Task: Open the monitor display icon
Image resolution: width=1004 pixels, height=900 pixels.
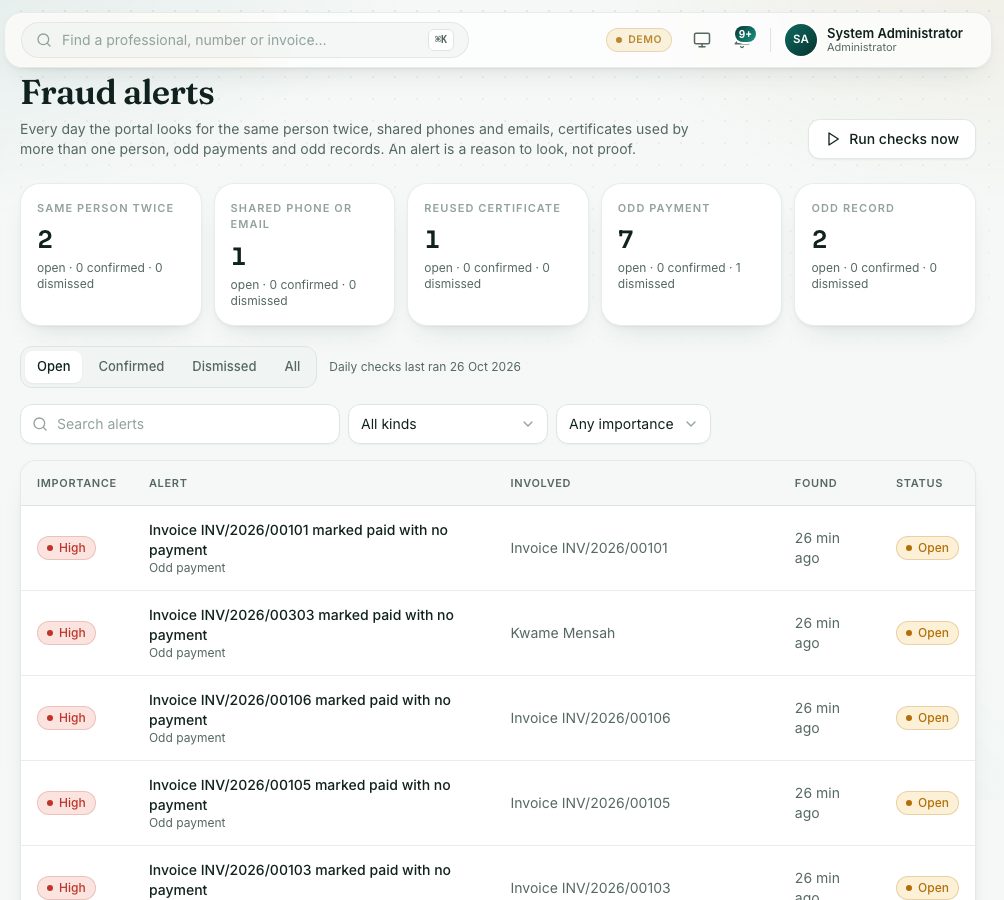Action: (702, 40)
